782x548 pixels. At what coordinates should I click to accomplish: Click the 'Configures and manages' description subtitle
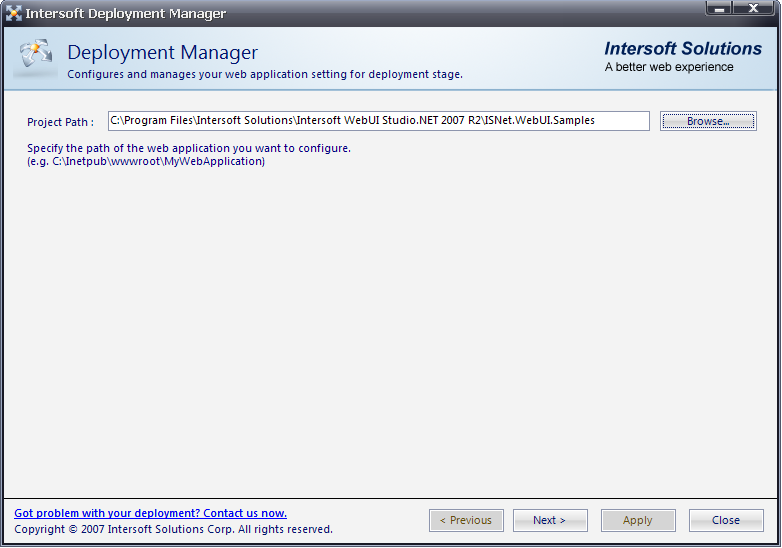click(265, 74)
